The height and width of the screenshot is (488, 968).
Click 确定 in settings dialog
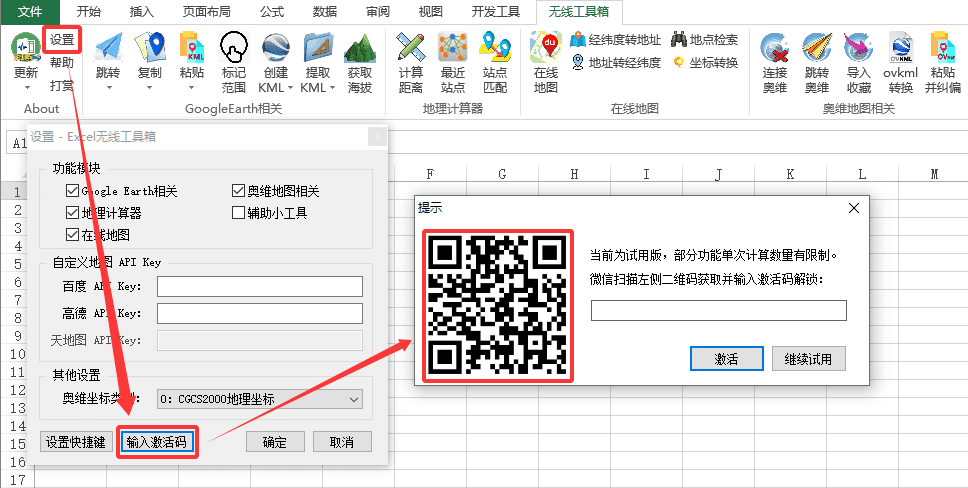point(275,442)
